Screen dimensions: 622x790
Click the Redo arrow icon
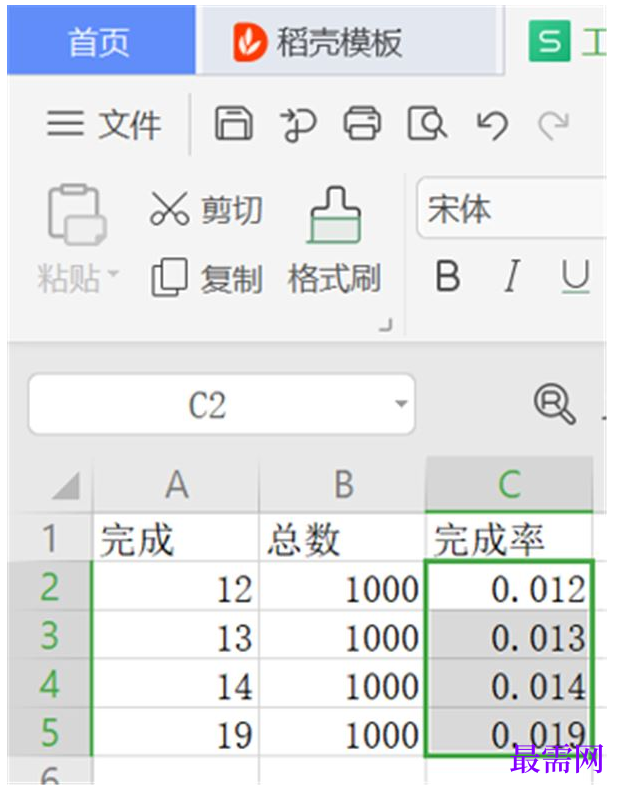tap(554, 125)
